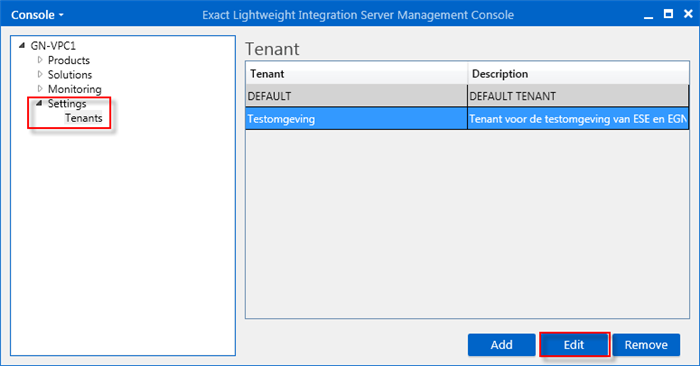This screenshot has height=366, width=700.
Task: Select the GN-VPC1 server node
Action: pyautogui.click(x=53, y=46)
